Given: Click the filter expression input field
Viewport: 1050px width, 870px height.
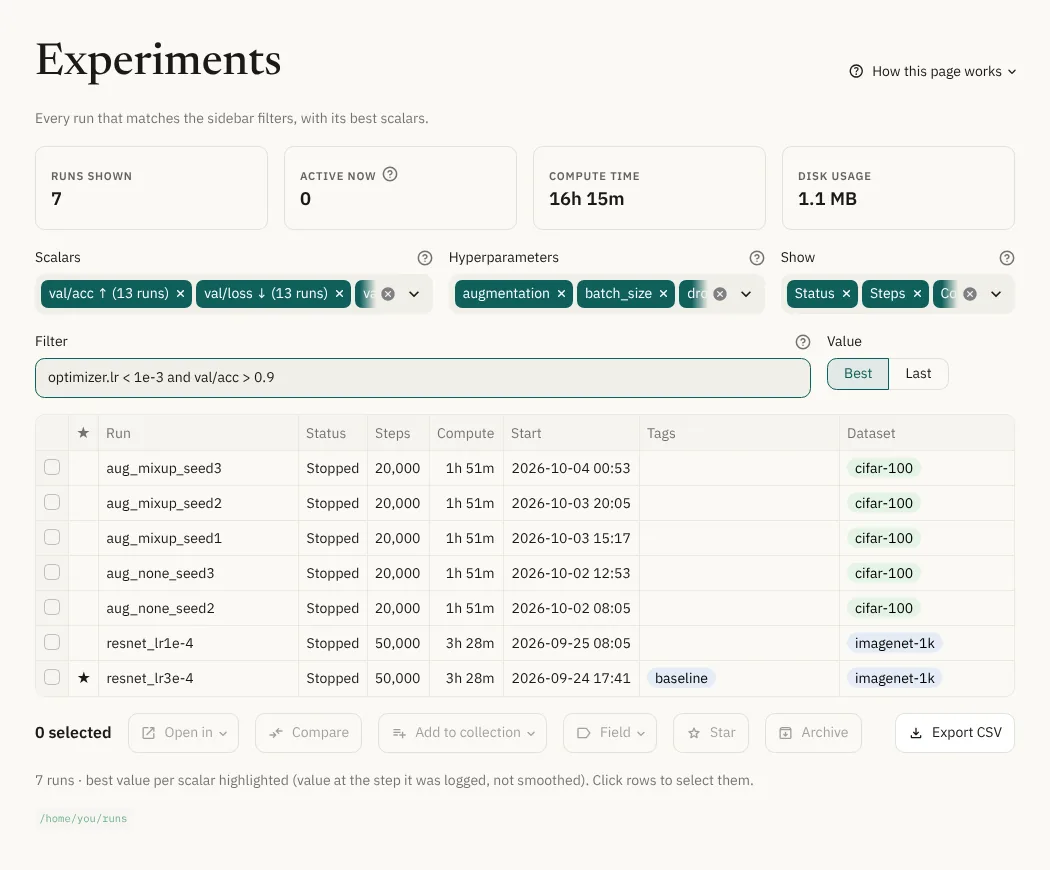Looking at the screenshot, I should [423, 378].
